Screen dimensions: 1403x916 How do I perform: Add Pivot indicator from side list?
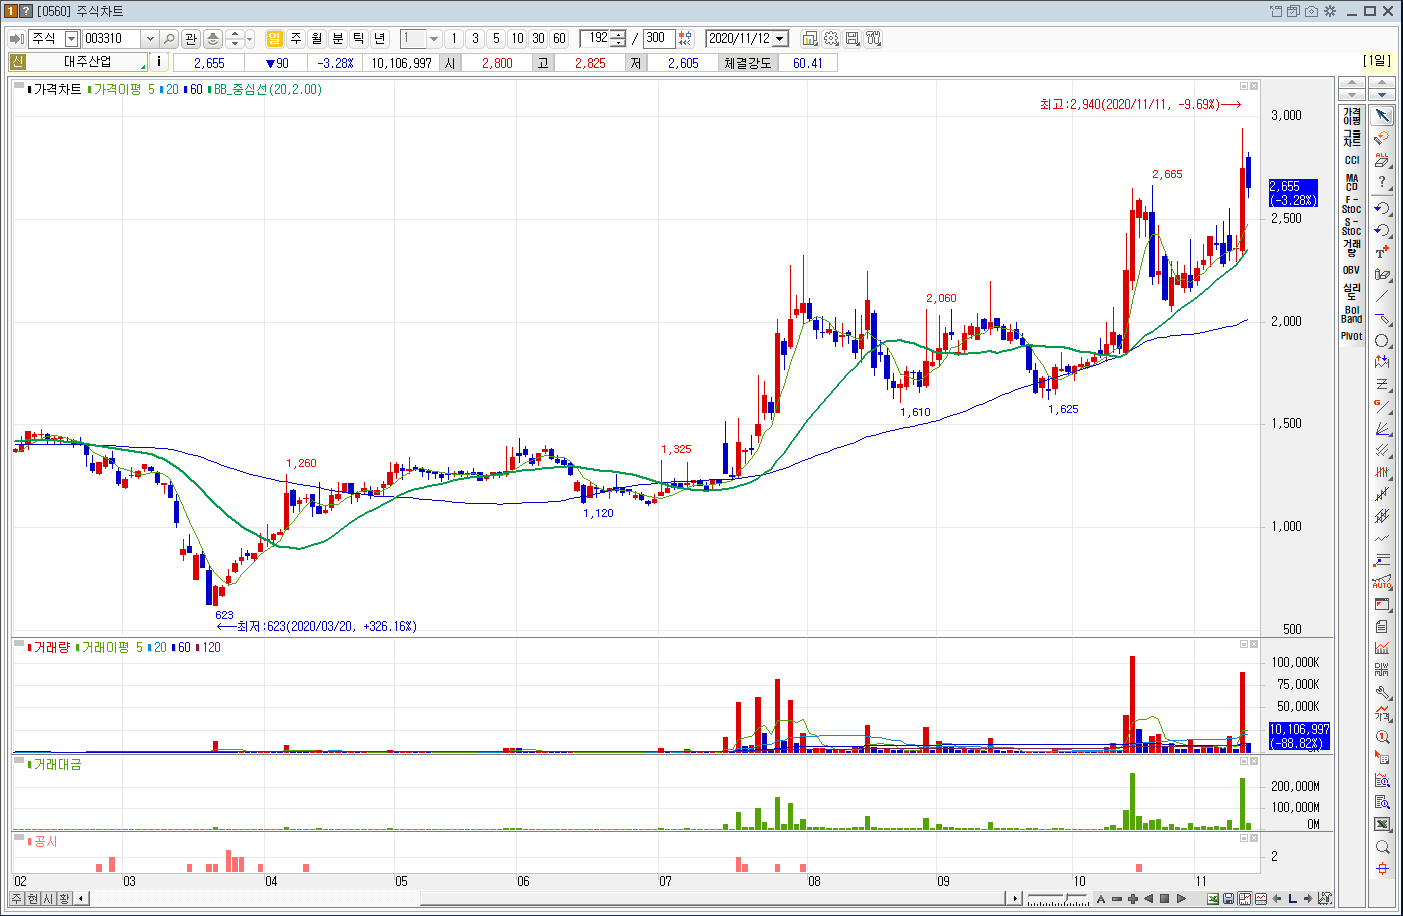1352,336
